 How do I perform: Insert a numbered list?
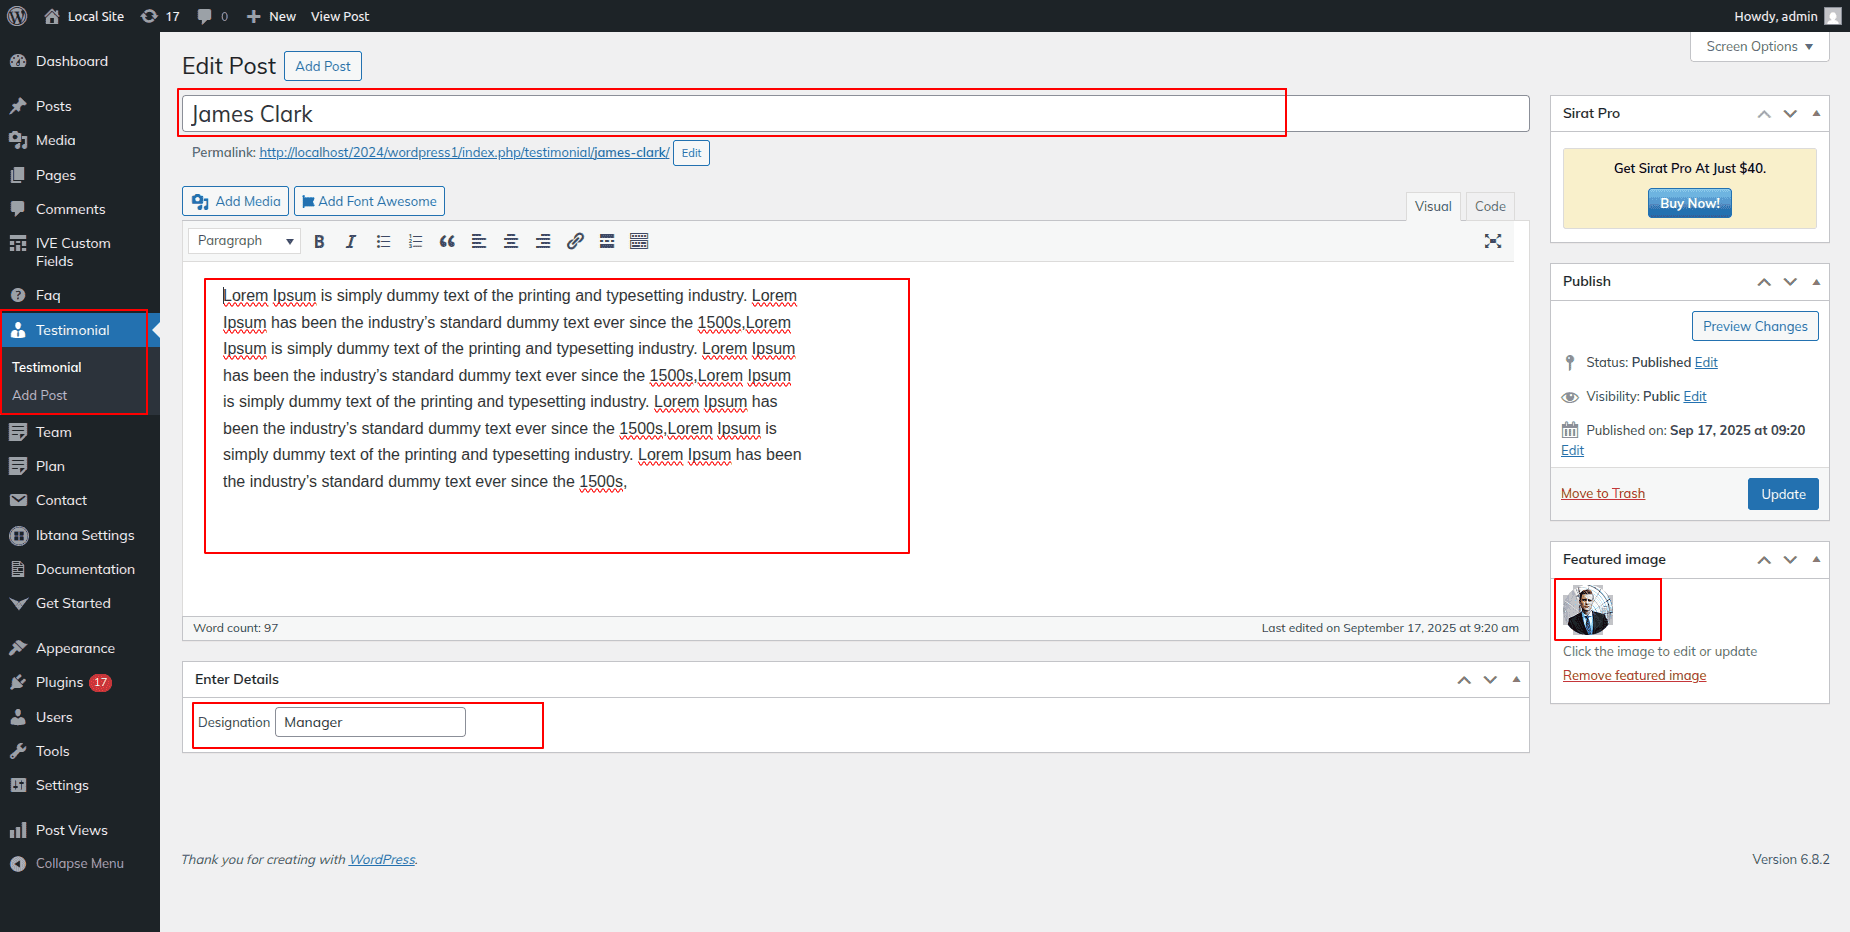415,241
